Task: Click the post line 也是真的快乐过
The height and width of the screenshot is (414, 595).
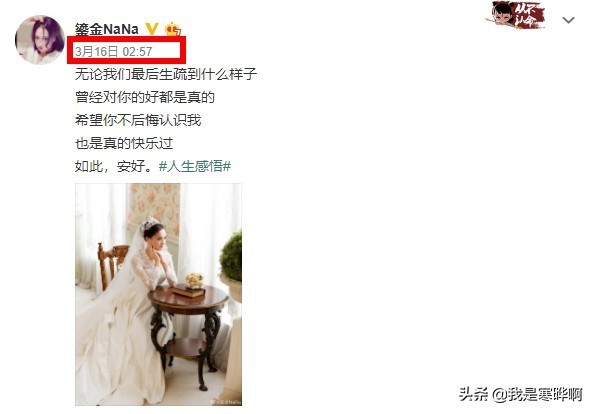Action: coord(124,143)
